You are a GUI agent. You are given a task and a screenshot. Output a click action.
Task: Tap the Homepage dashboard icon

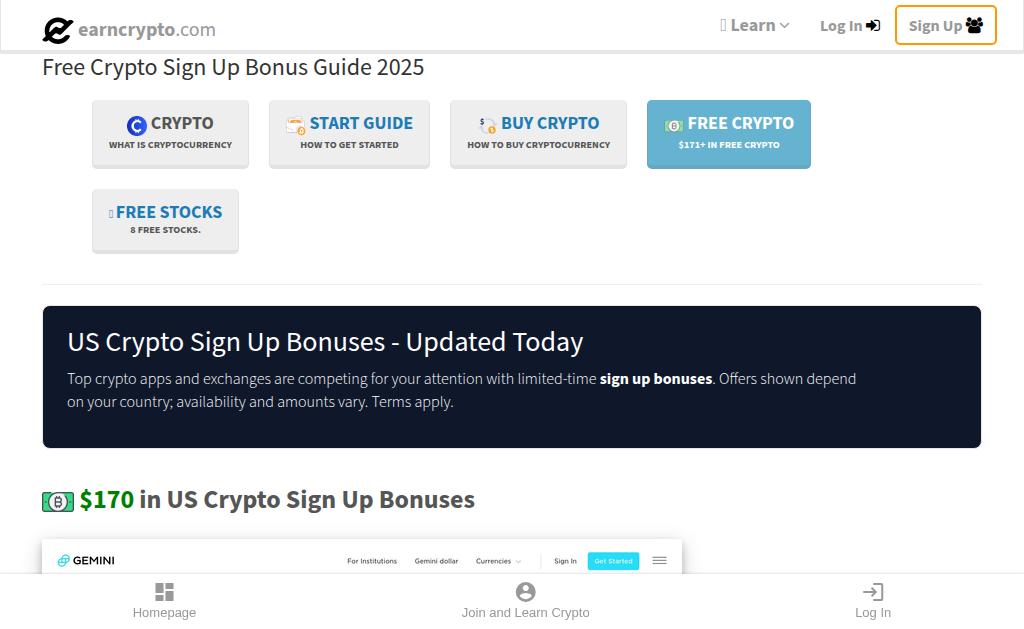[x=164, y=592]
